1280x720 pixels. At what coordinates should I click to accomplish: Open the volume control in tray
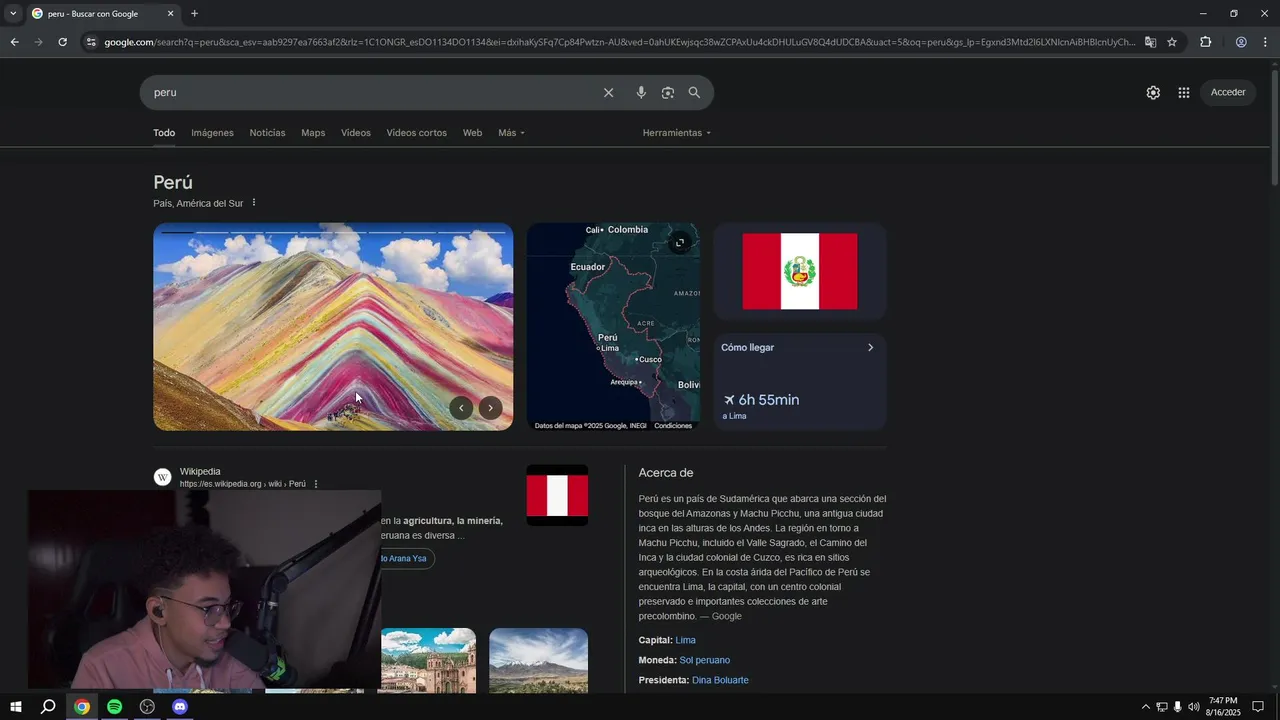(1193, 707)
